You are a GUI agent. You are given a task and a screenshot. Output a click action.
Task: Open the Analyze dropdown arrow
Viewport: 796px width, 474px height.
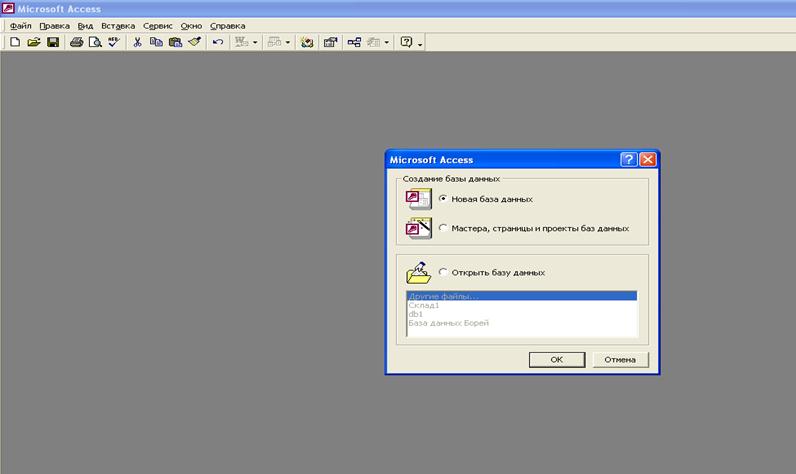(288, 43)
